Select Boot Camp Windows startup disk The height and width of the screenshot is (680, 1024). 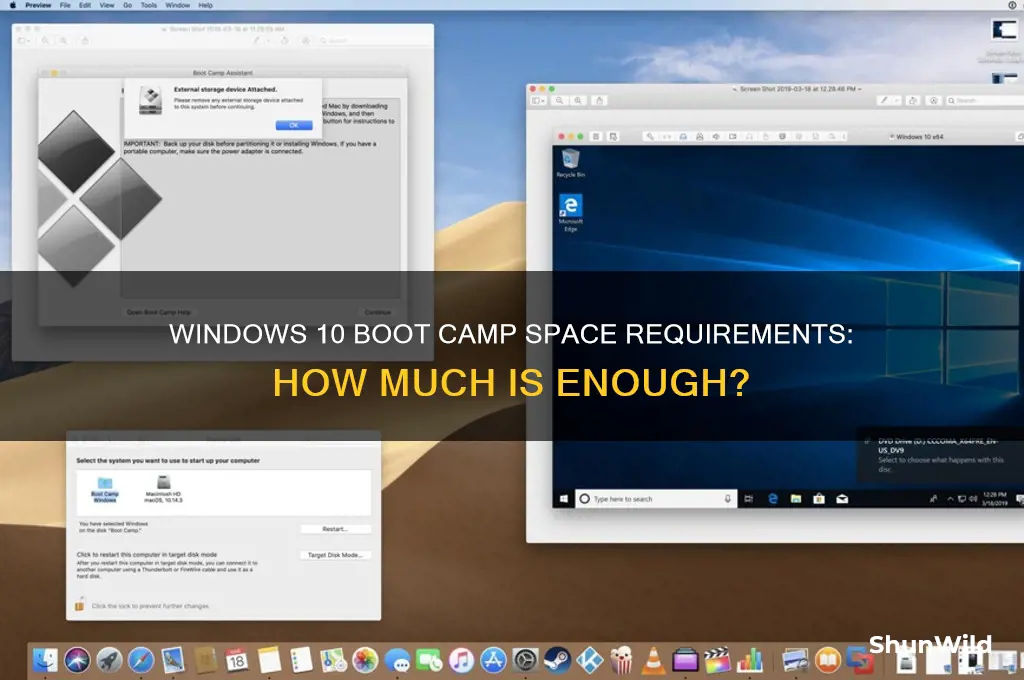pyautogui.click(x=104, y=489)
